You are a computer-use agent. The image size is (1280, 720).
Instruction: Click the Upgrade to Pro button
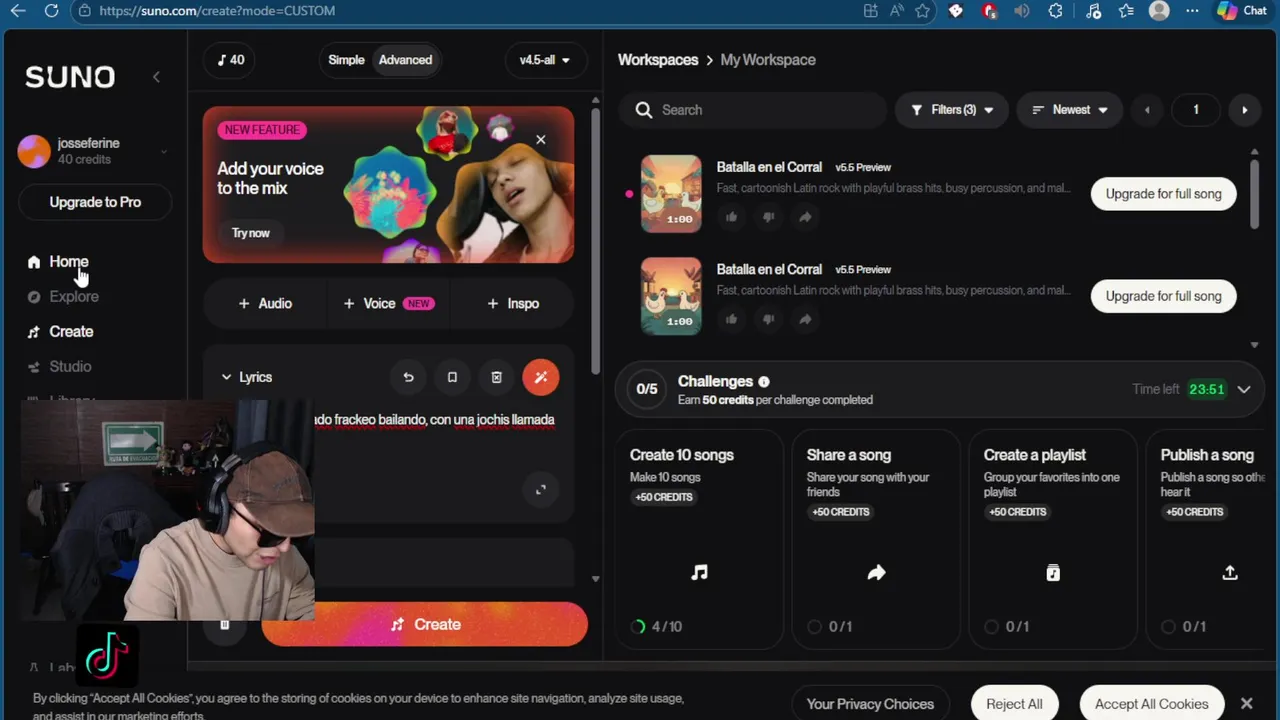click(x=95, y=202)
